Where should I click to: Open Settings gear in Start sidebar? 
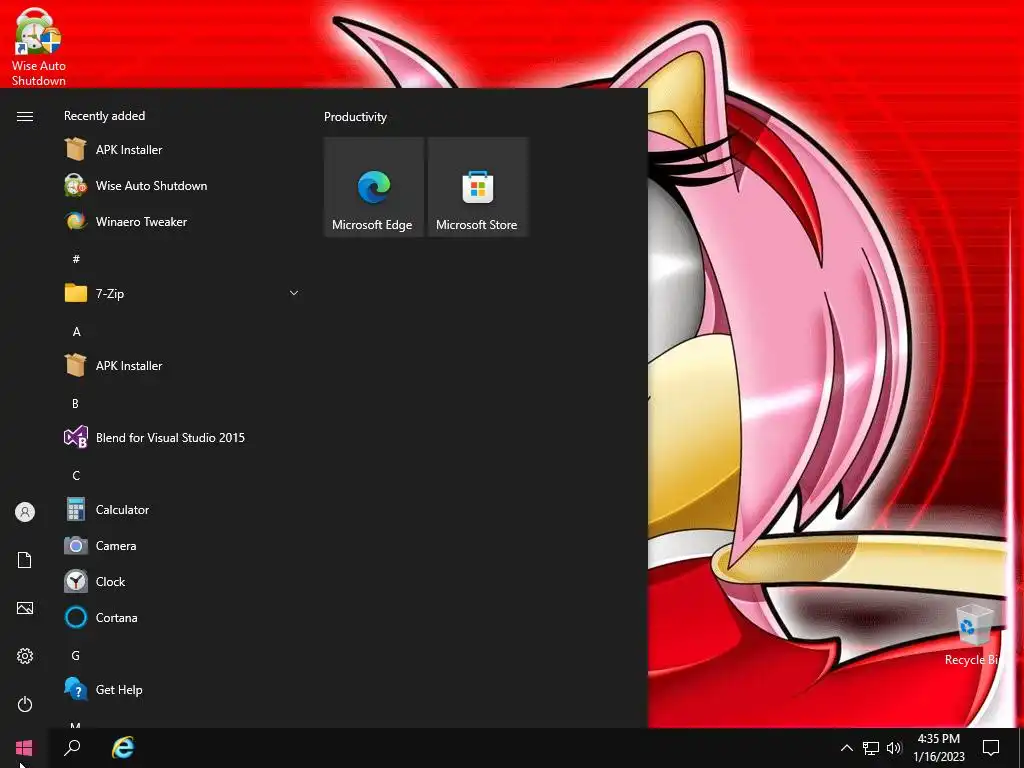click(25, 656)
